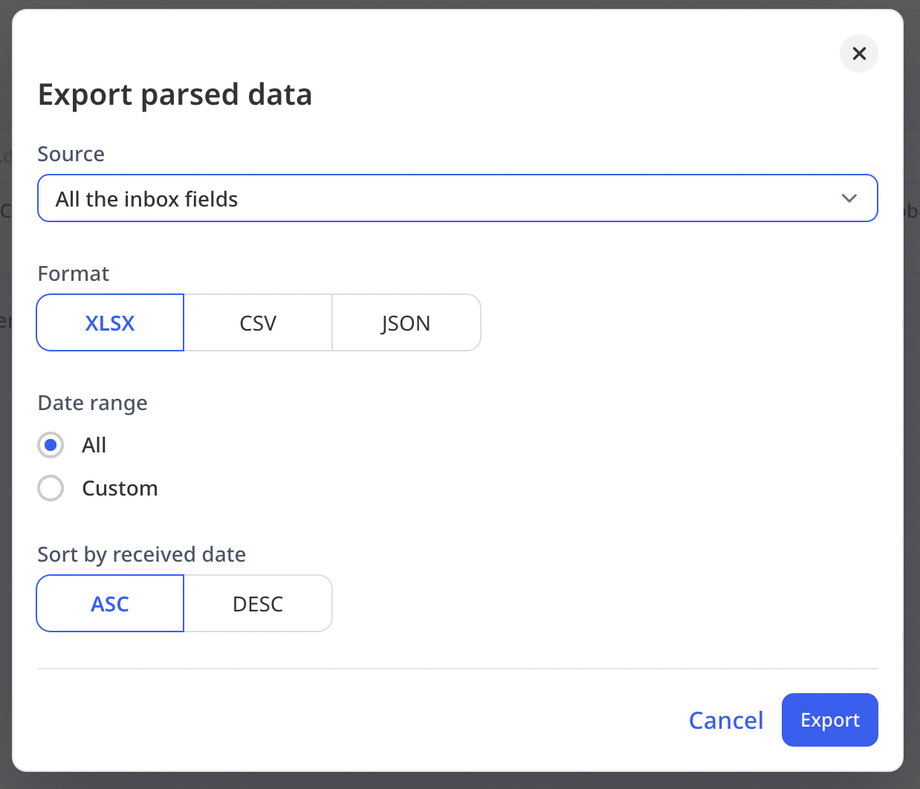Set the sort order to DESC
The height and width of the screenshot is (789, 920).
point(258,604)
